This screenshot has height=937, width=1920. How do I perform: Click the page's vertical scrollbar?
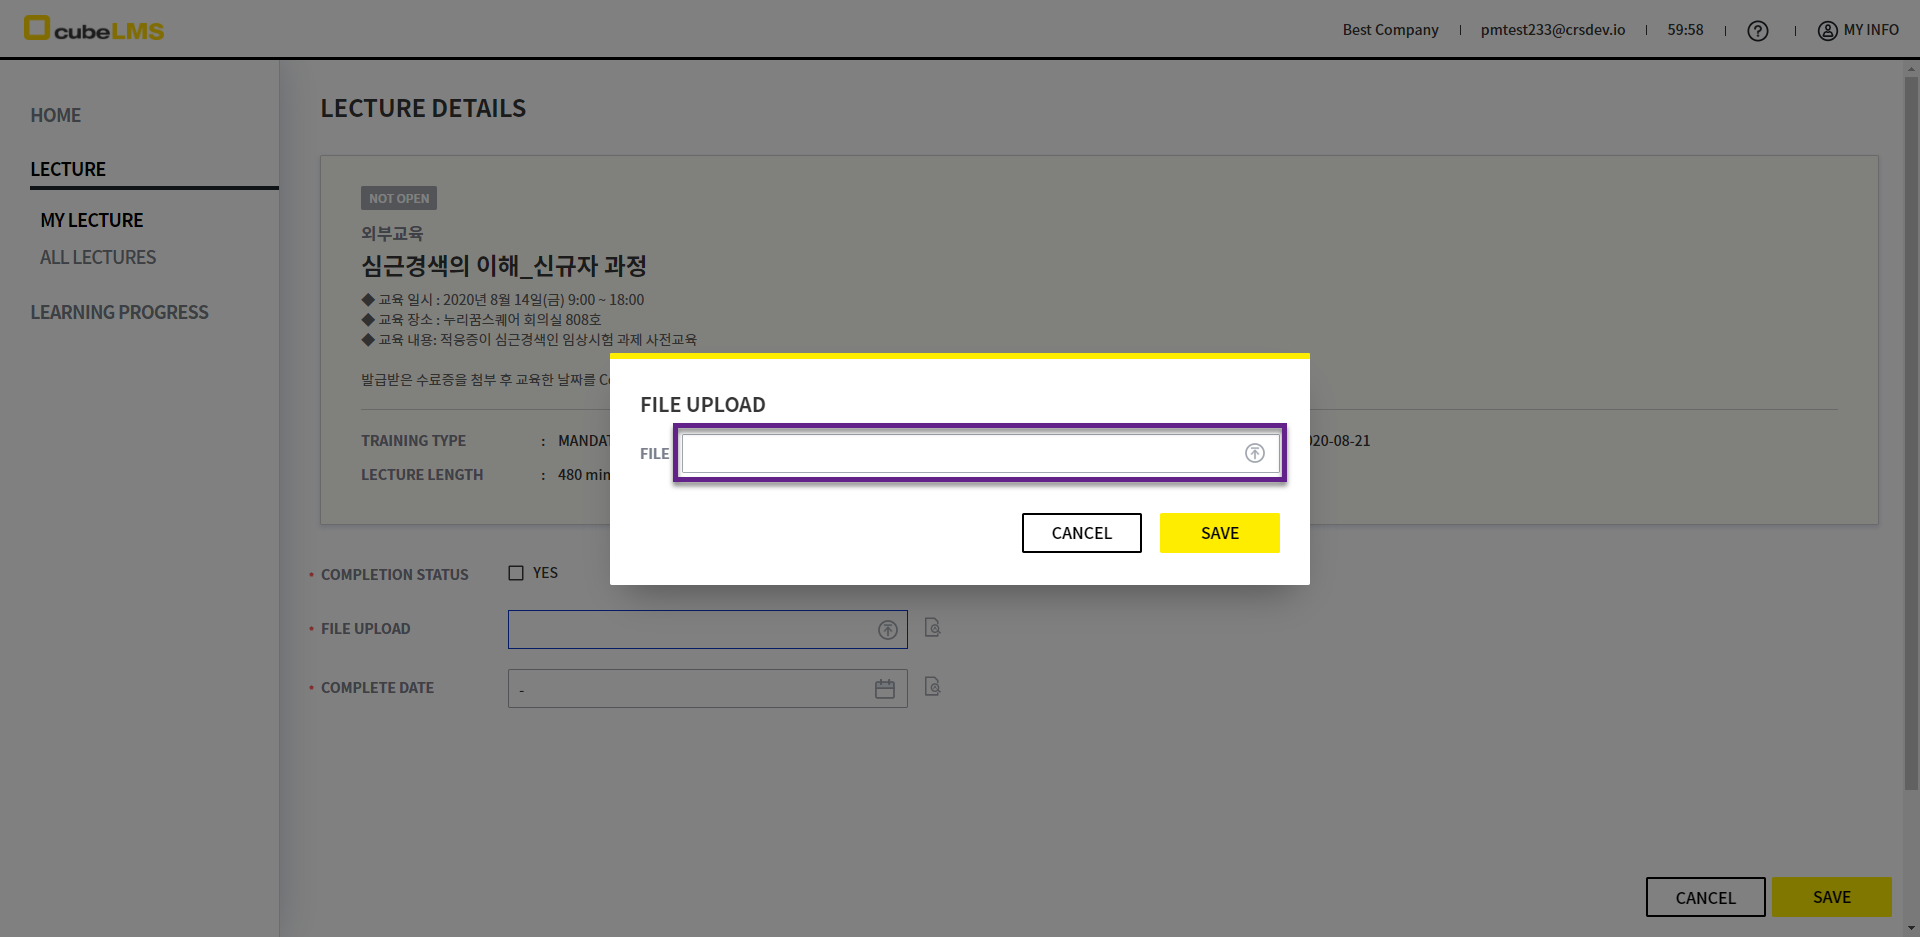pos(1911,430)
